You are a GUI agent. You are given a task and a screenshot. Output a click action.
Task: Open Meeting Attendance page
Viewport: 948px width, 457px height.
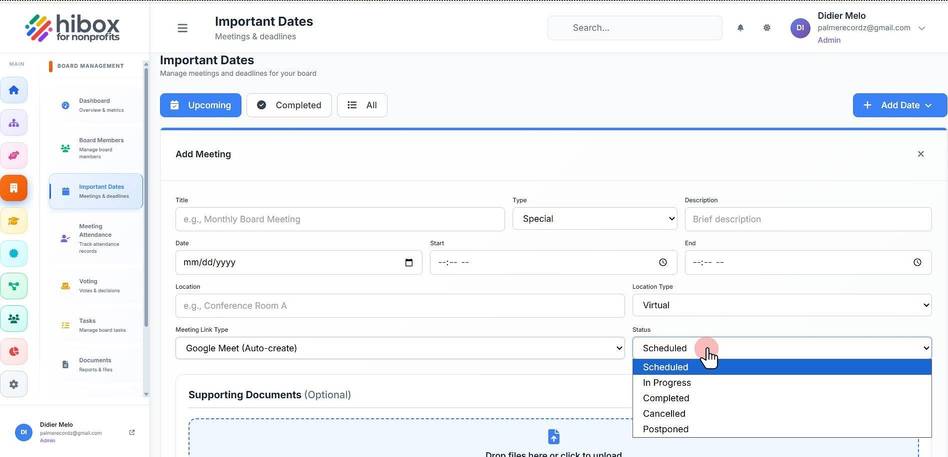coord(96,238)
